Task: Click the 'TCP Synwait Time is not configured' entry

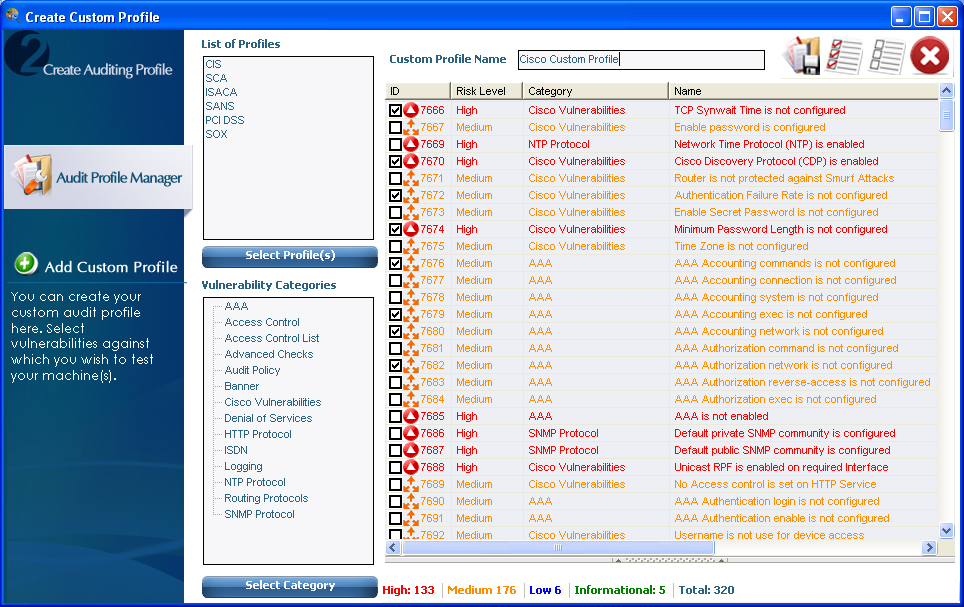Action: 759,110
